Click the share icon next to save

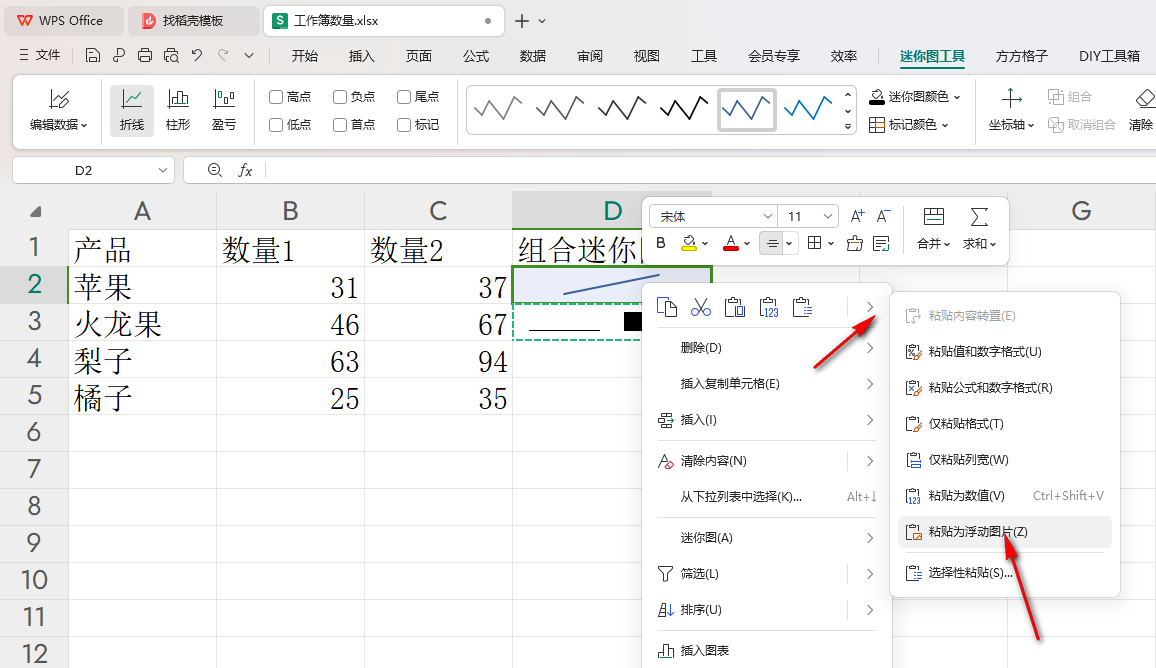click(x=119, y=55)
